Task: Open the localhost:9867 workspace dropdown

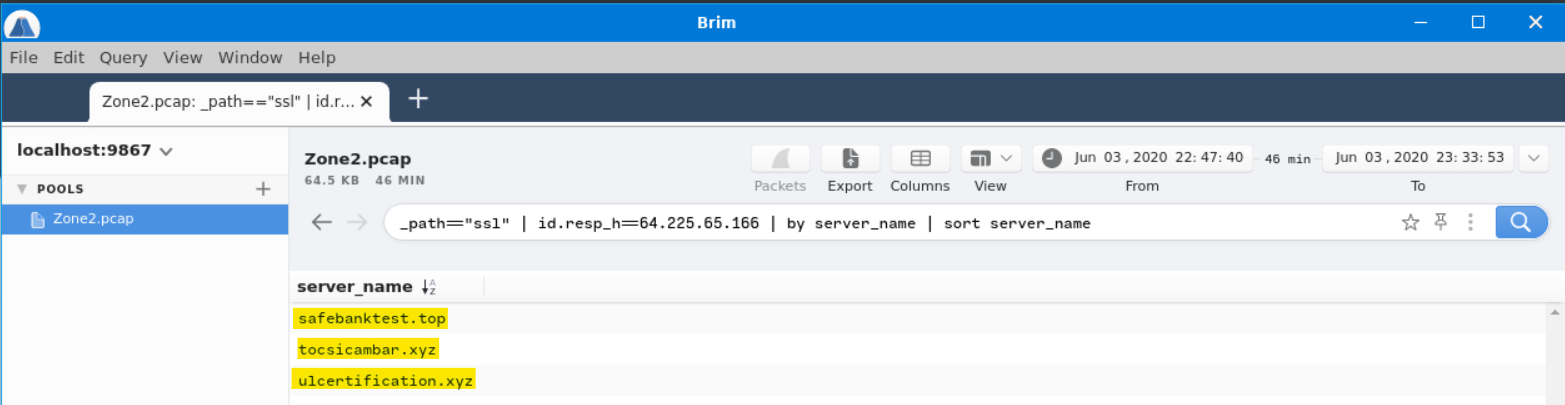Action: click(x=95, y=151)
